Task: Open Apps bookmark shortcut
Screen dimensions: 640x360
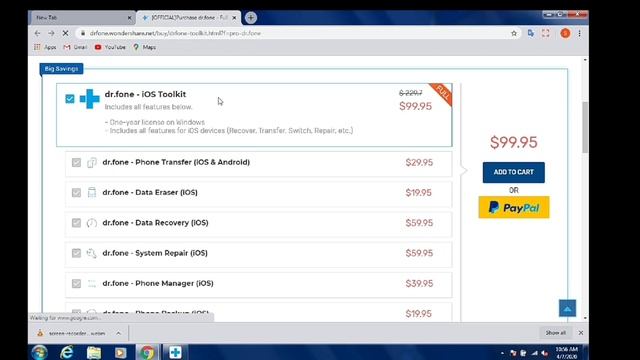Action: (x=45, y=47)
